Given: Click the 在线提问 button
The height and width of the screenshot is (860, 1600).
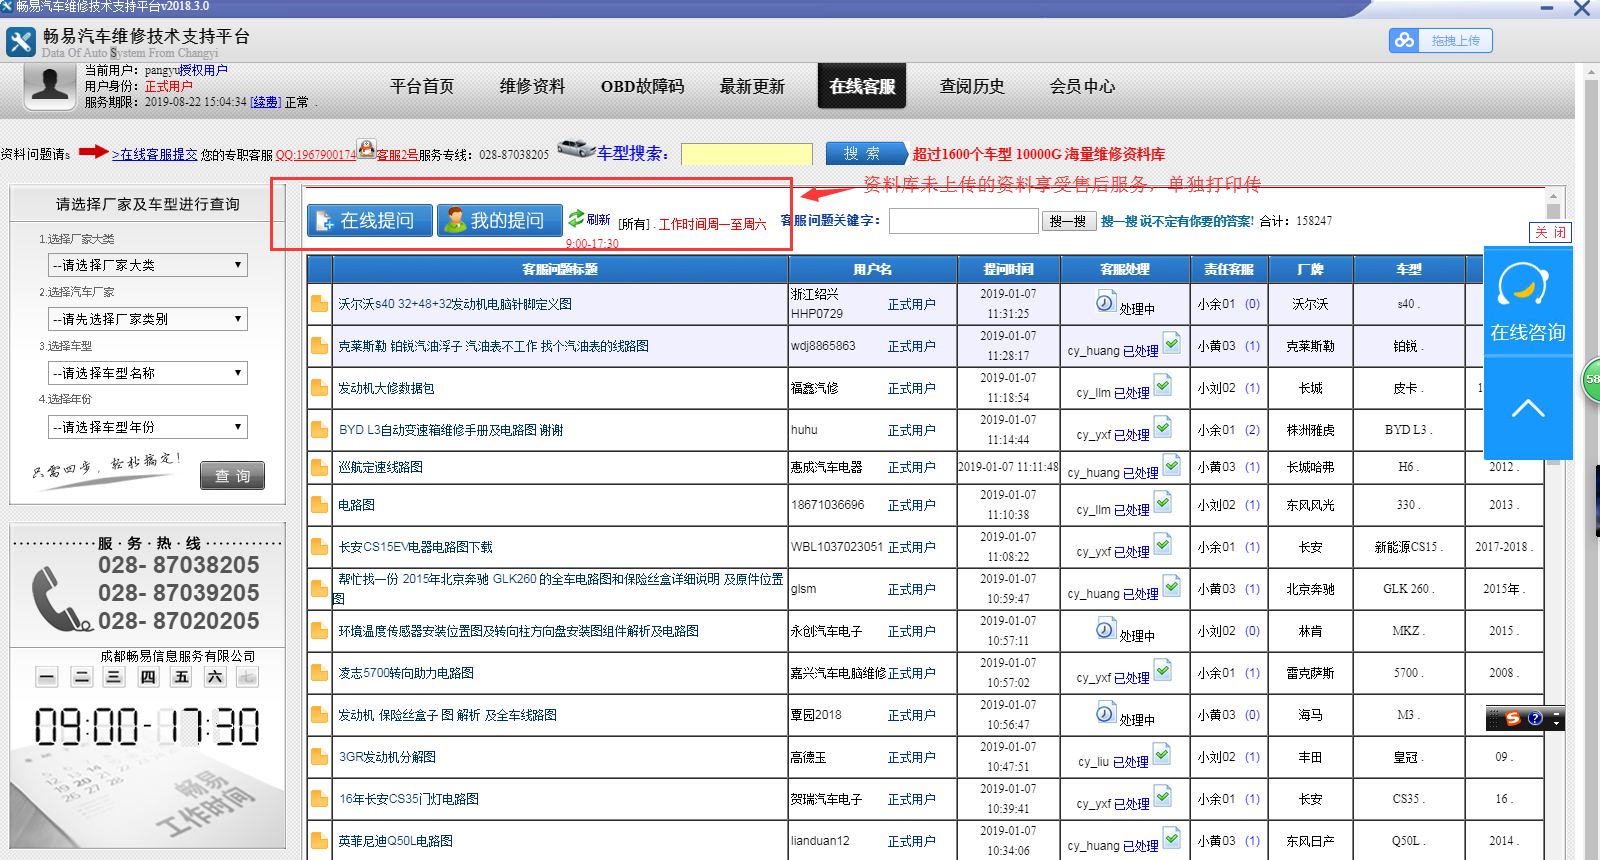Looking at the screenshot, I should point(369,220).
